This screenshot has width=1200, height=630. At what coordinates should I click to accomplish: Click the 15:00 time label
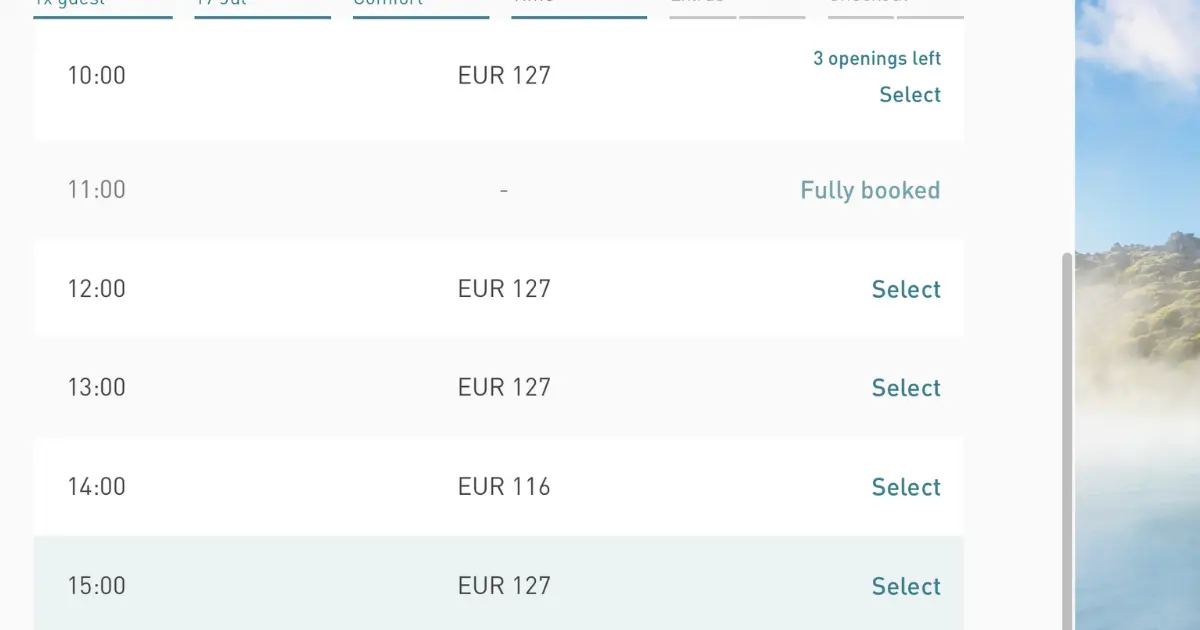(97, 585)
